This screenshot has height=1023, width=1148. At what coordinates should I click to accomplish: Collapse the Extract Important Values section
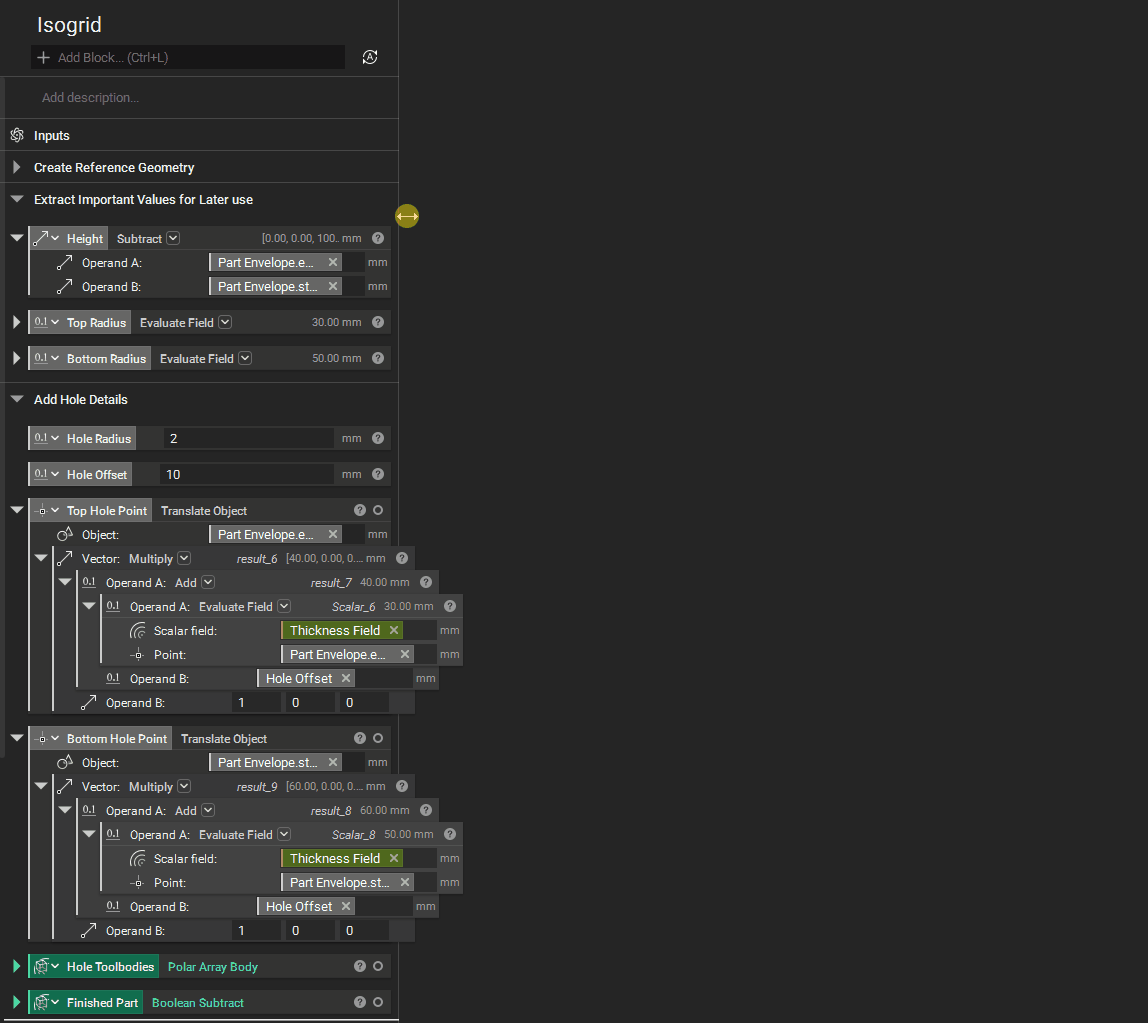pyautogui.click(x=15, y=198)
